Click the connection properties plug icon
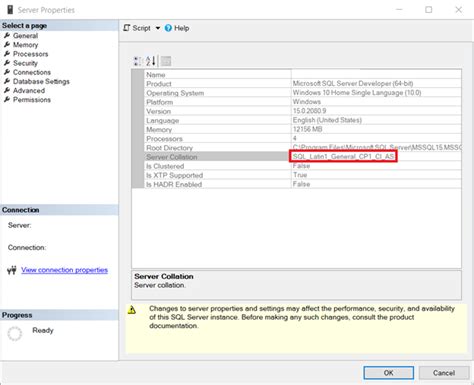This screenshot has width=474, height=385. [12, 270]
